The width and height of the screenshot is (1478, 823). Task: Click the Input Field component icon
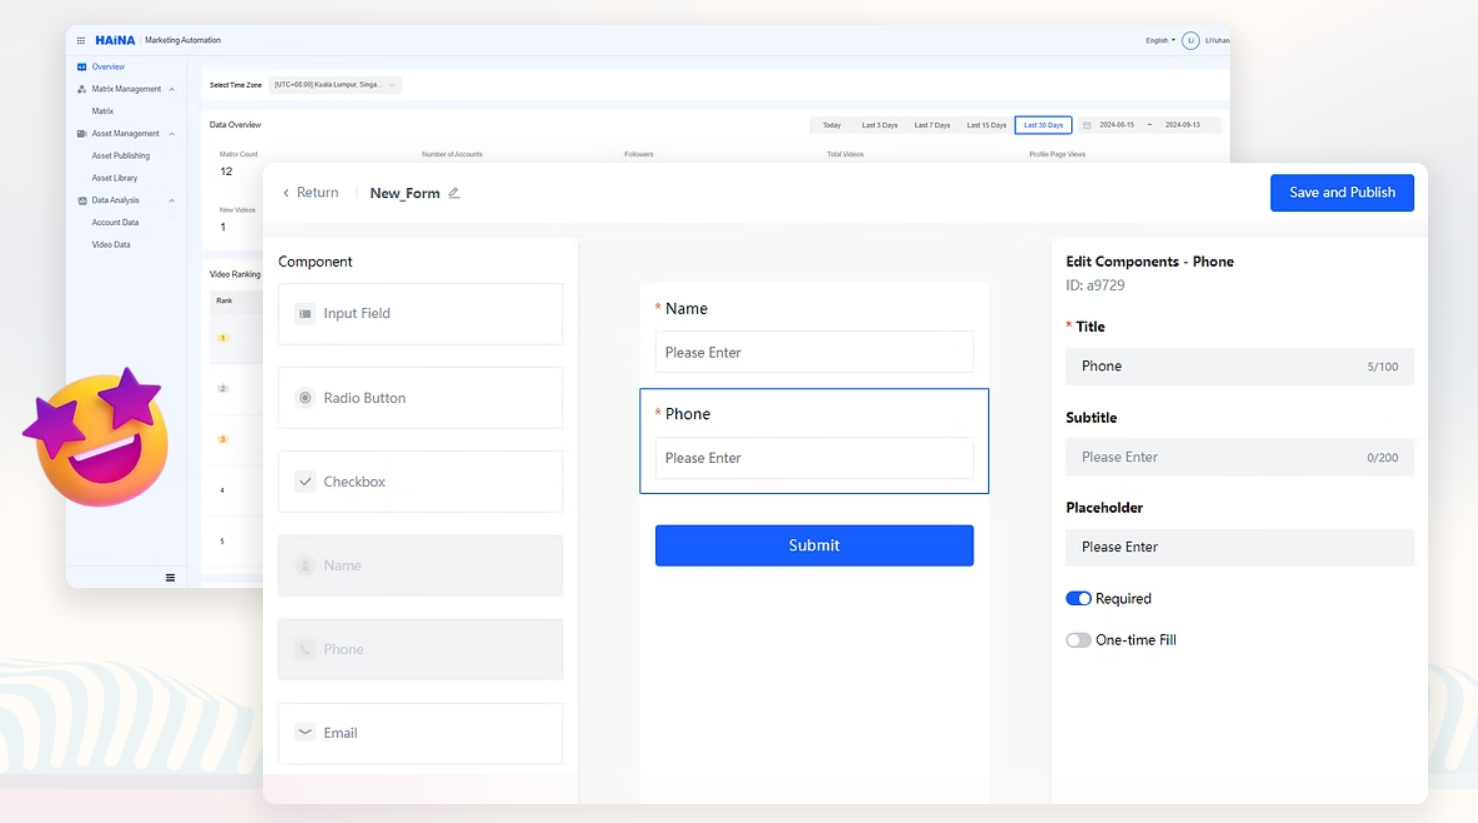coord(305,314)
